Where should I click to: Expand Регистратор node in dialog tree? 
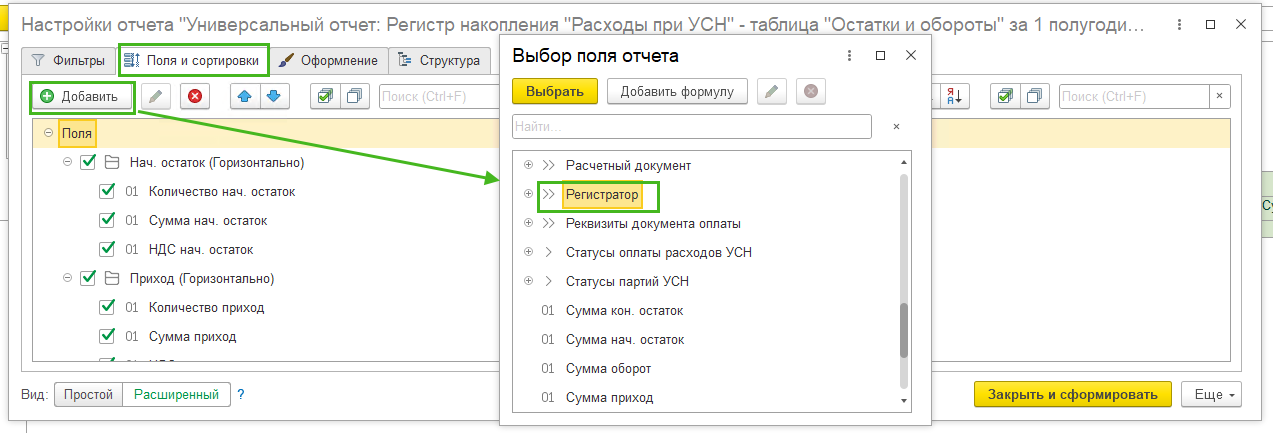click(x=528, y=194)
